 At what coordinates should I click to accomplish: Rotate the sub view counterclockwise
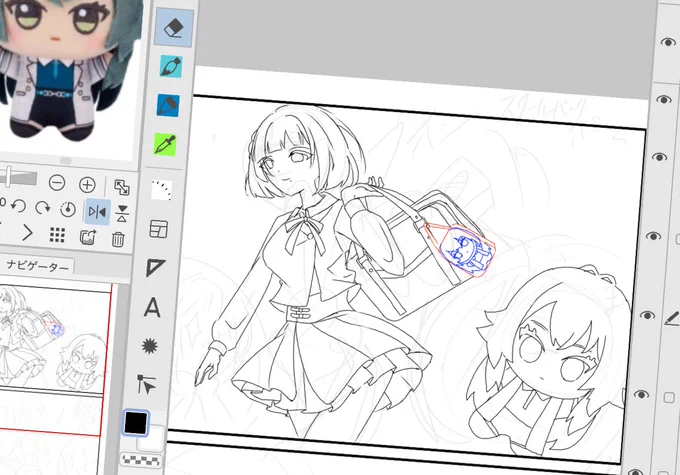pyautogui.click(x=18, y=206)
